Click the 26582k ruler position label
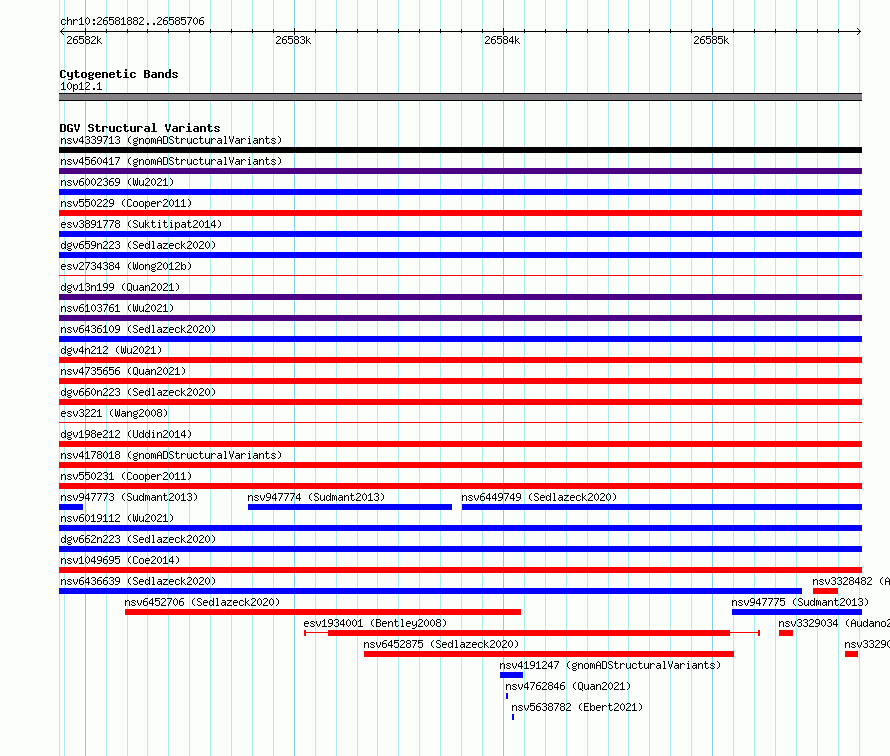 pos(84,40)
